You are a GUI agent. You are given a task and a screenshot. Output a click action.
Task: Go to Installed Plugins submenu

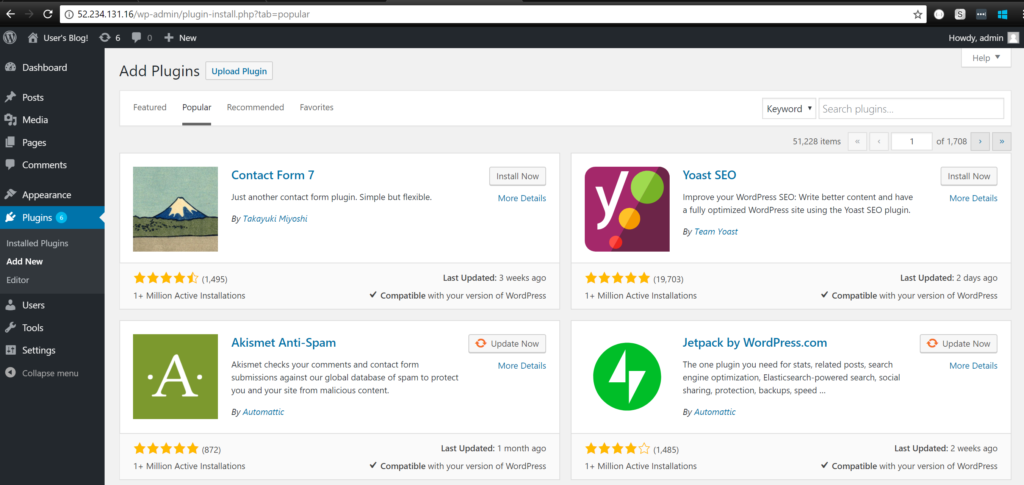tap(37, 243)
